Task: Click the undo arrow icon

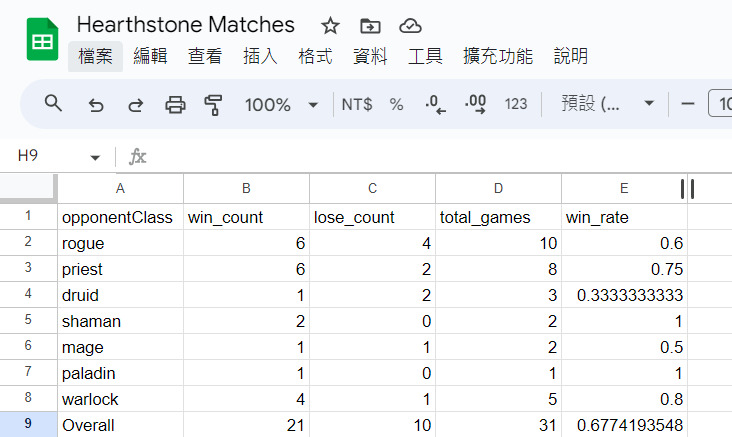Action: pyautogui.click(x=96, y=104)
